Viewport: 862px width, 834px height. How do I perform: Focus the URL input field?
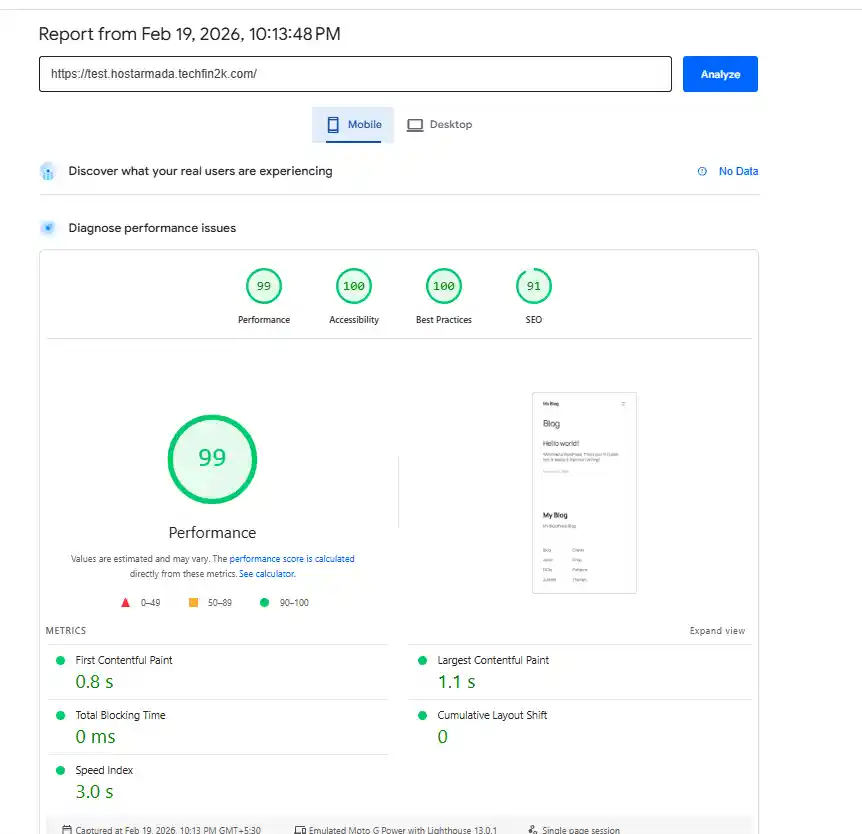[x=355, y=74]
